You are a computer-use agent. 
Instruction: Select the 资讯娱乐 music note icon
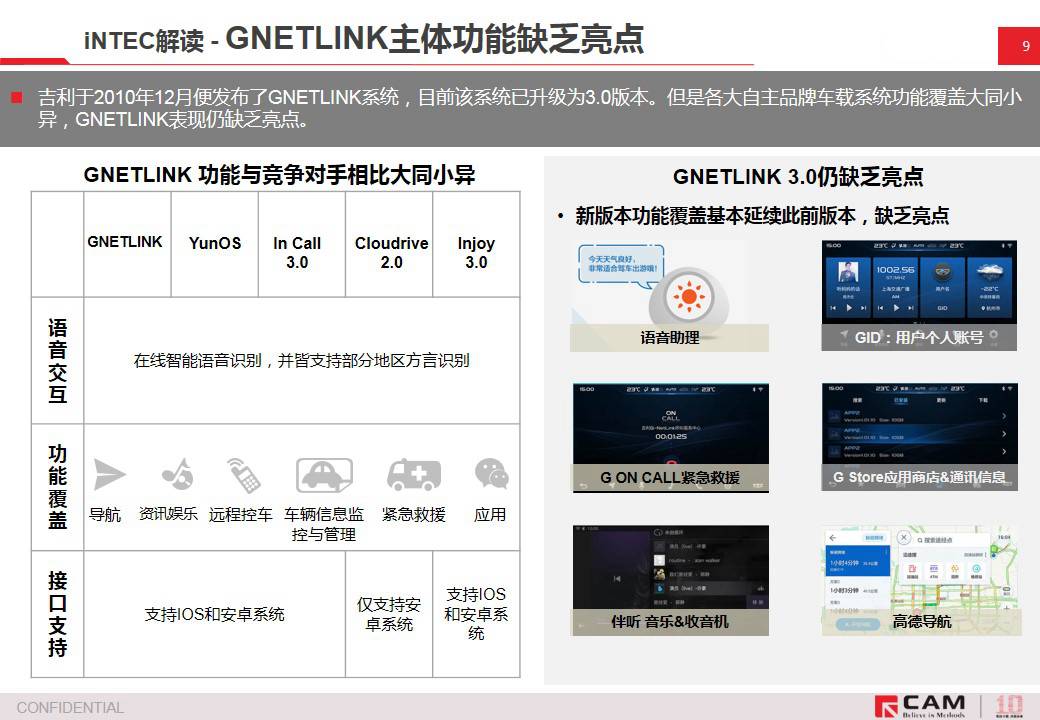tap(176, 473)
